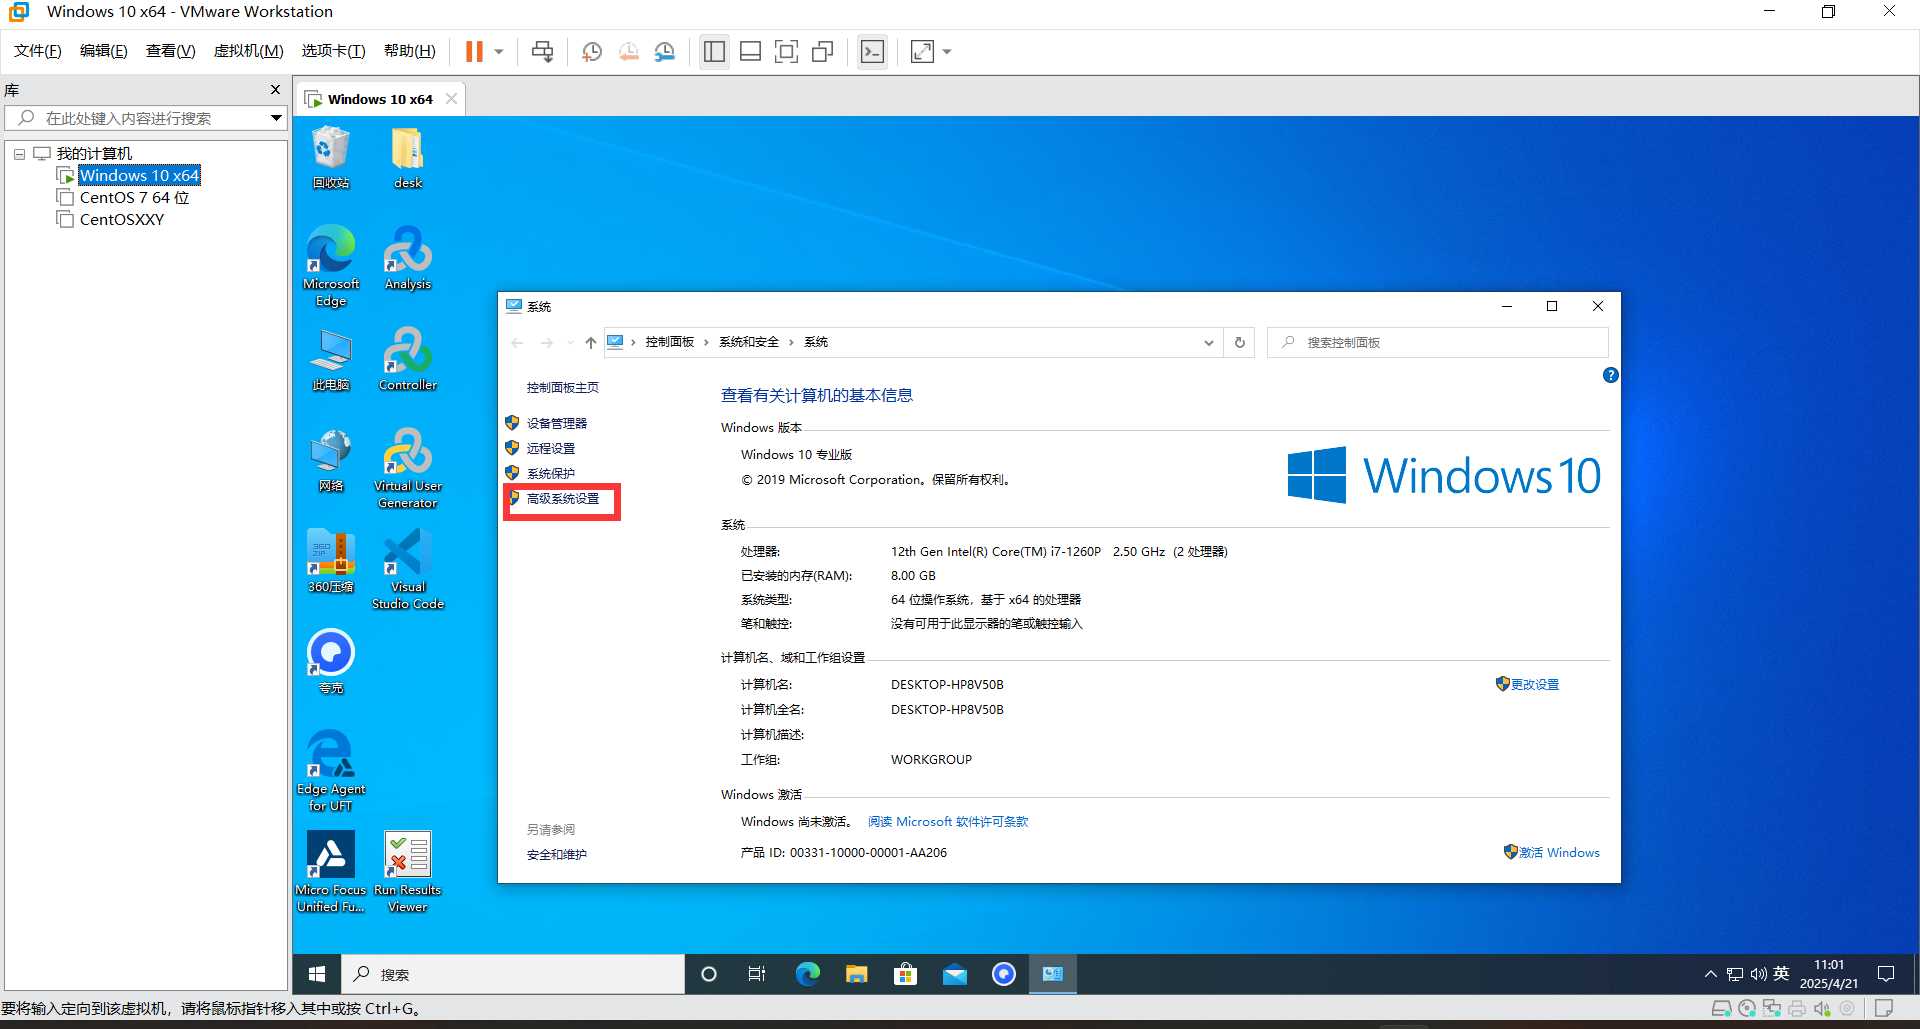The image size is (1920, 1029).
Task: Toggle the library sidebar view icon
Action: pyautogui.click(x=714, y=51)
